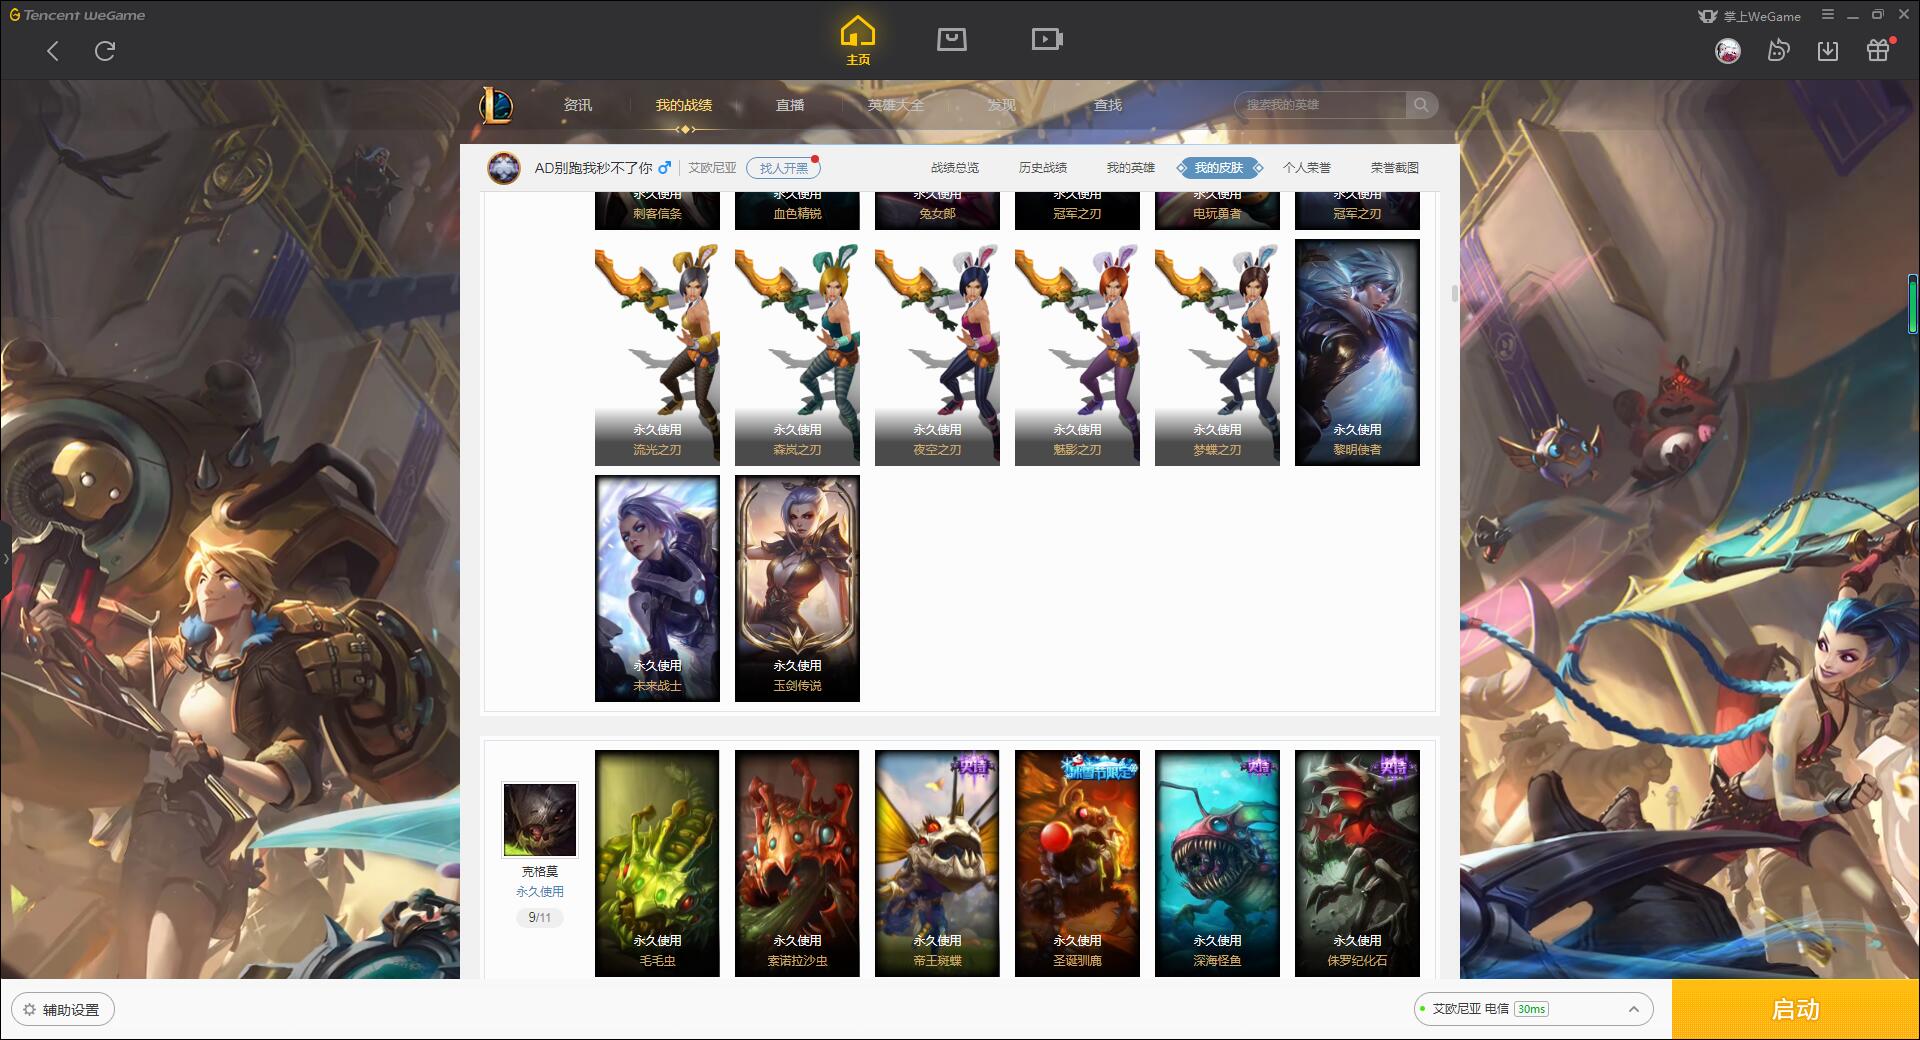This screenshot has height=1040, width=1920.
Task: Open the 主页 home icon
Action: coord(858,41)
